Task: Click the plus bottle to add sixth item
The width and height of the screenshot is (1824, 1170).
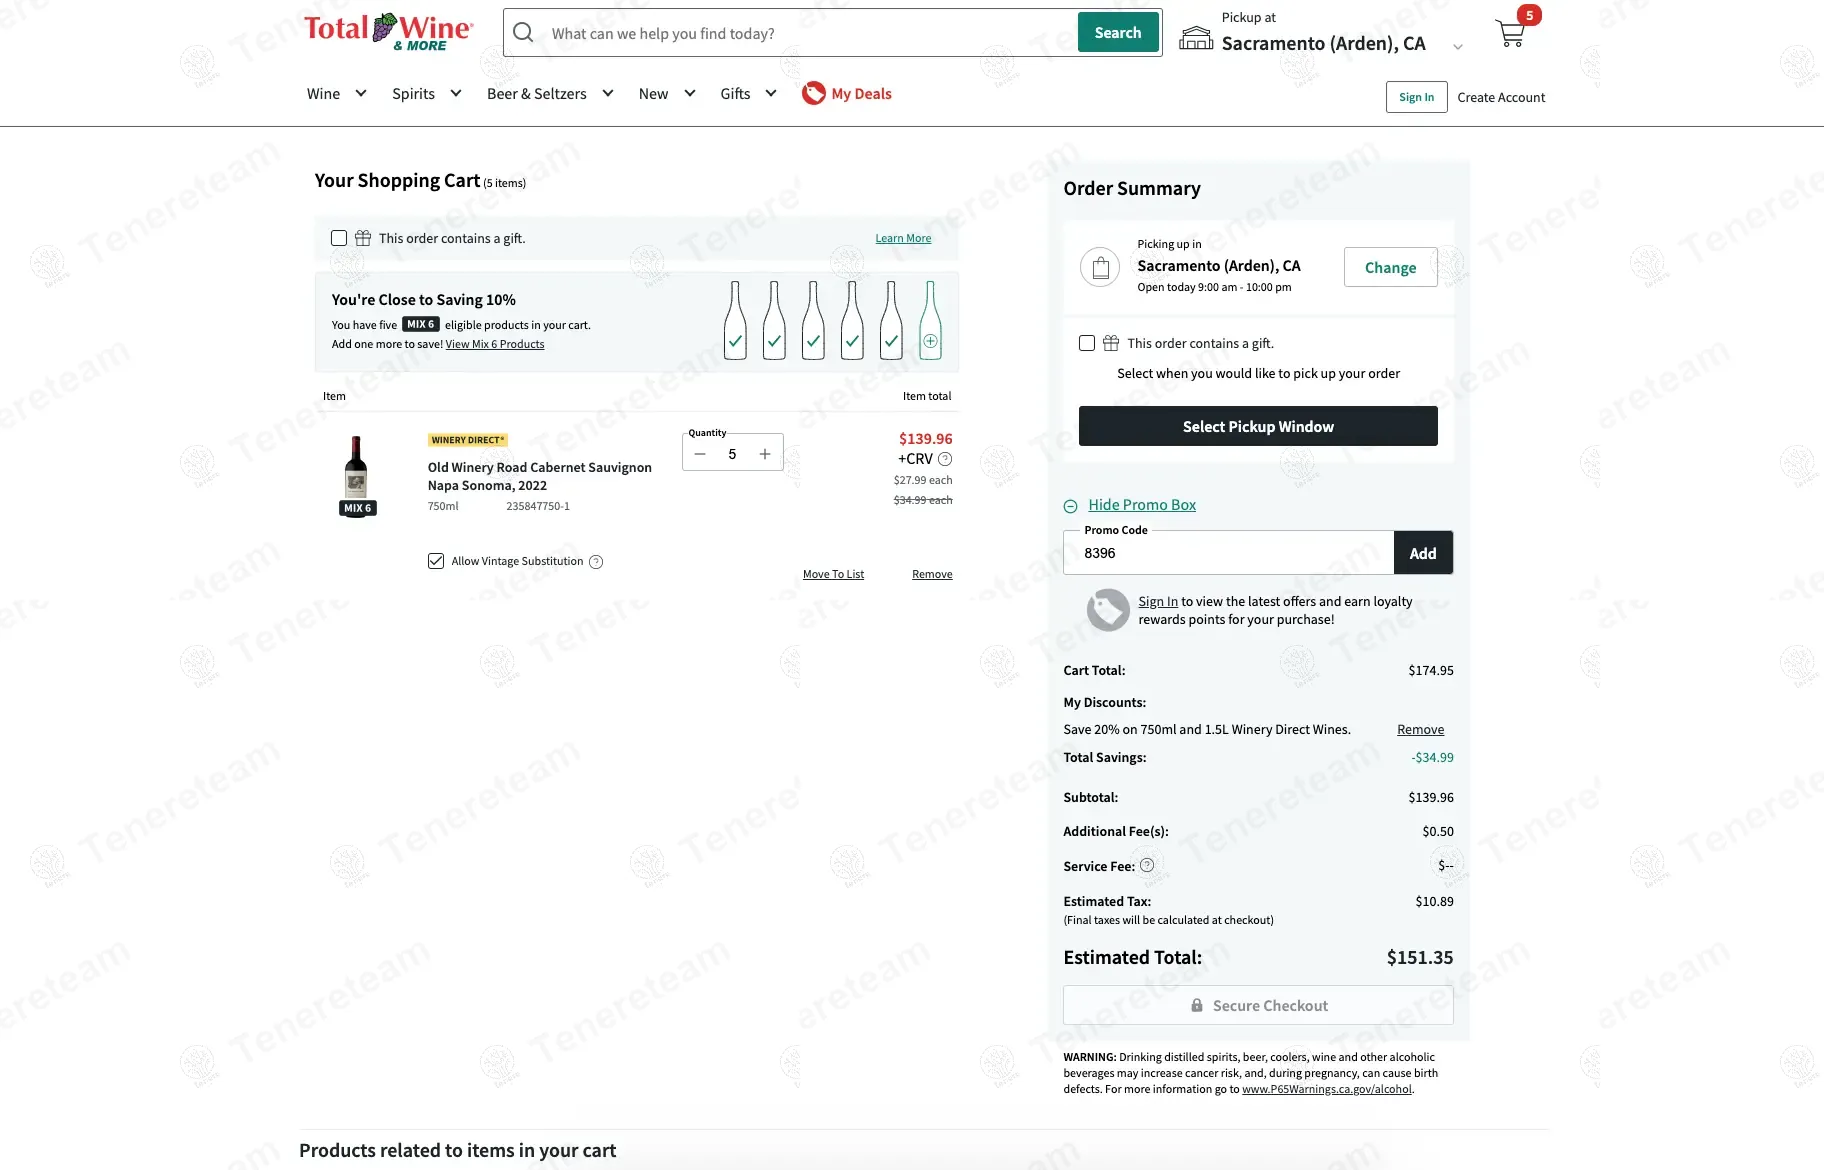Action: pos(930,321)
